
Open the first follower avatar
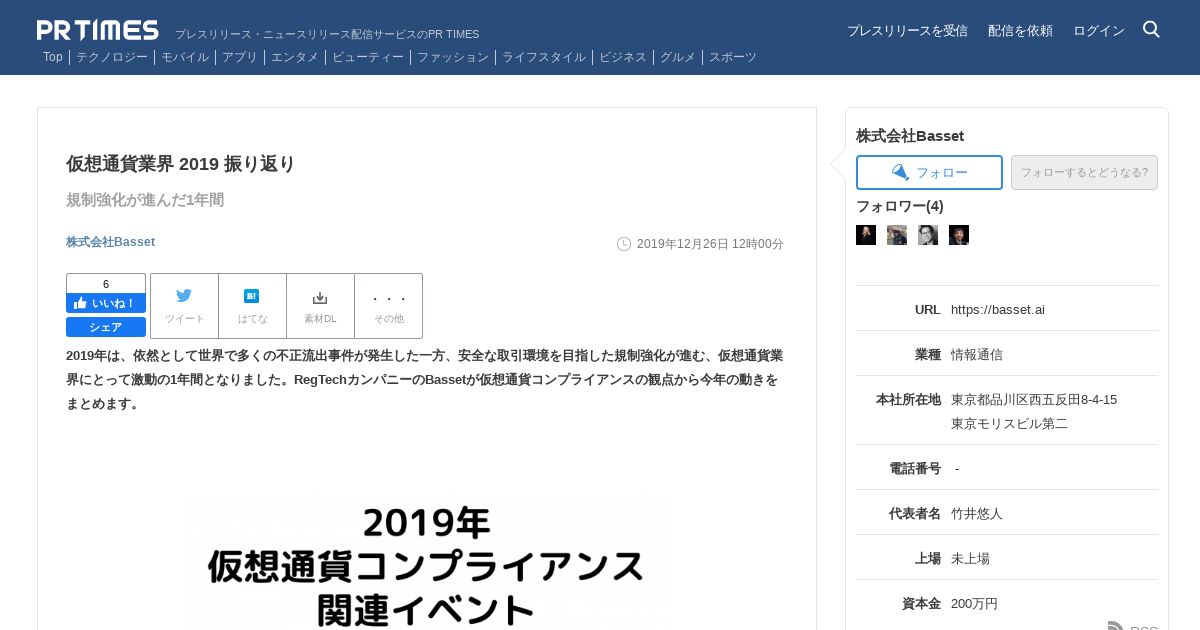[866, 235]
